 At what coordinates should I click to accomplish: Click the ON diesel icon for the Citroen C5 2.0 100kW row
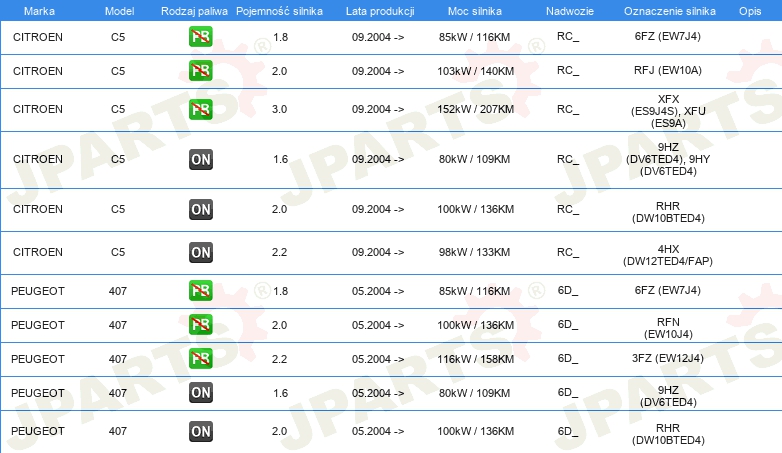tap(200, 209)
